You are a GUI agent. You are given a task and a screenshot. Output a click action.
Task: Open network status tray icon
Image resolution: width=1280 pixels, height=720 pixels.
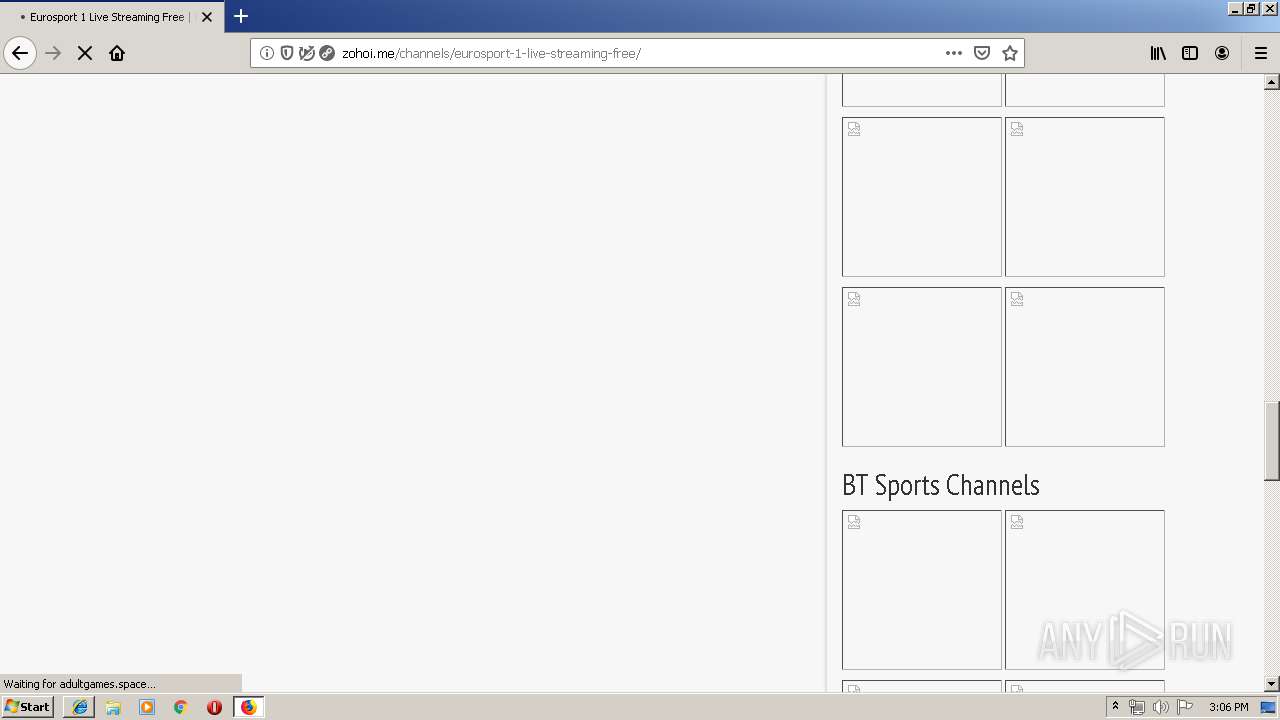coord(1137,707)
